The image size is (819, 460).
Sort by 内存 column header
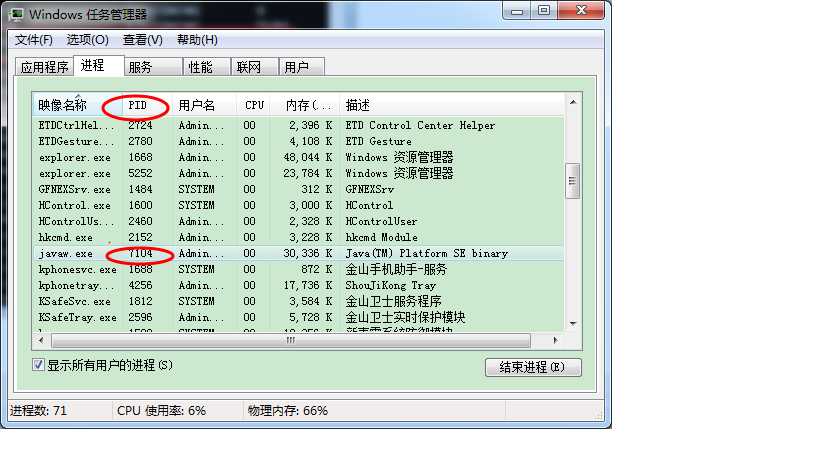click(305, 105)
